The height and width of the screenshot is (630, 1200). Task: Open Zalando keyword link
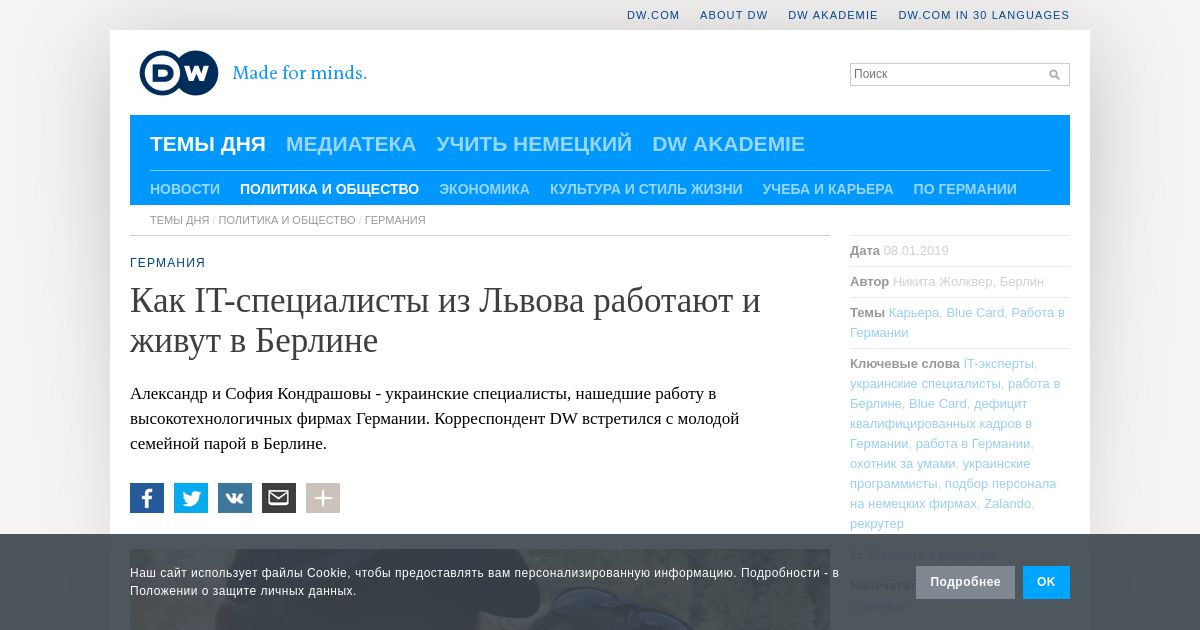coord(1007,504)
